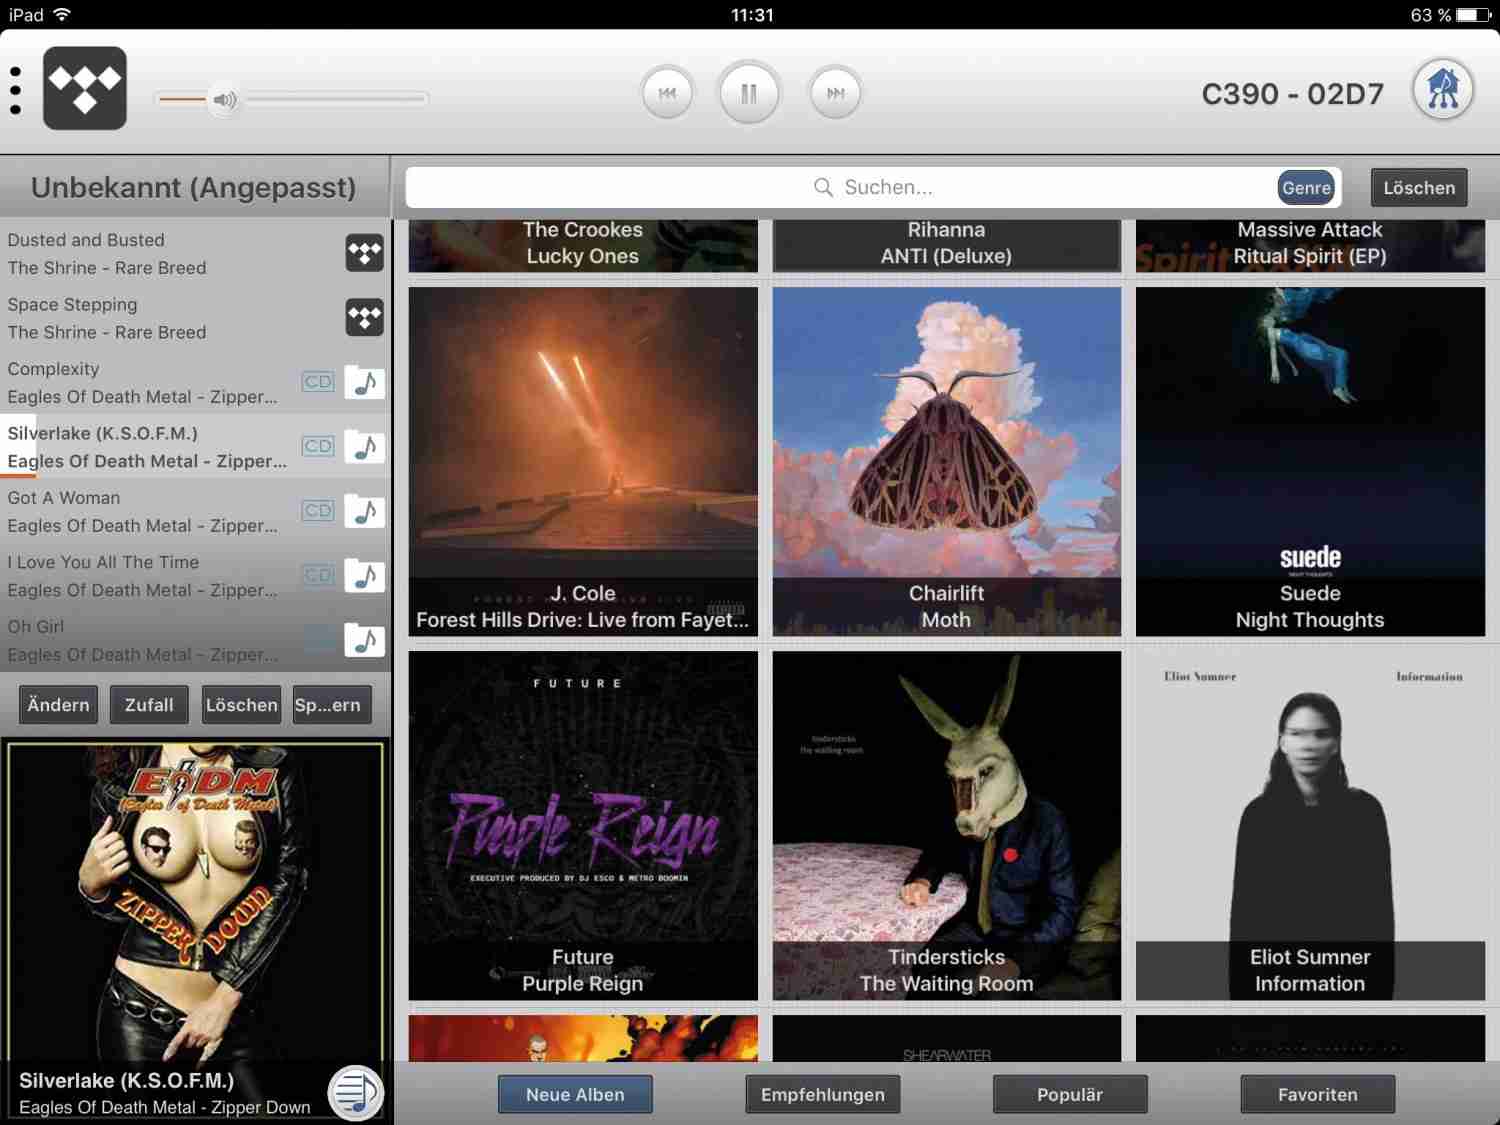1500x1125 pixels.
Task: Open Eliot Sumner Information album
Action: (1310, 826)
